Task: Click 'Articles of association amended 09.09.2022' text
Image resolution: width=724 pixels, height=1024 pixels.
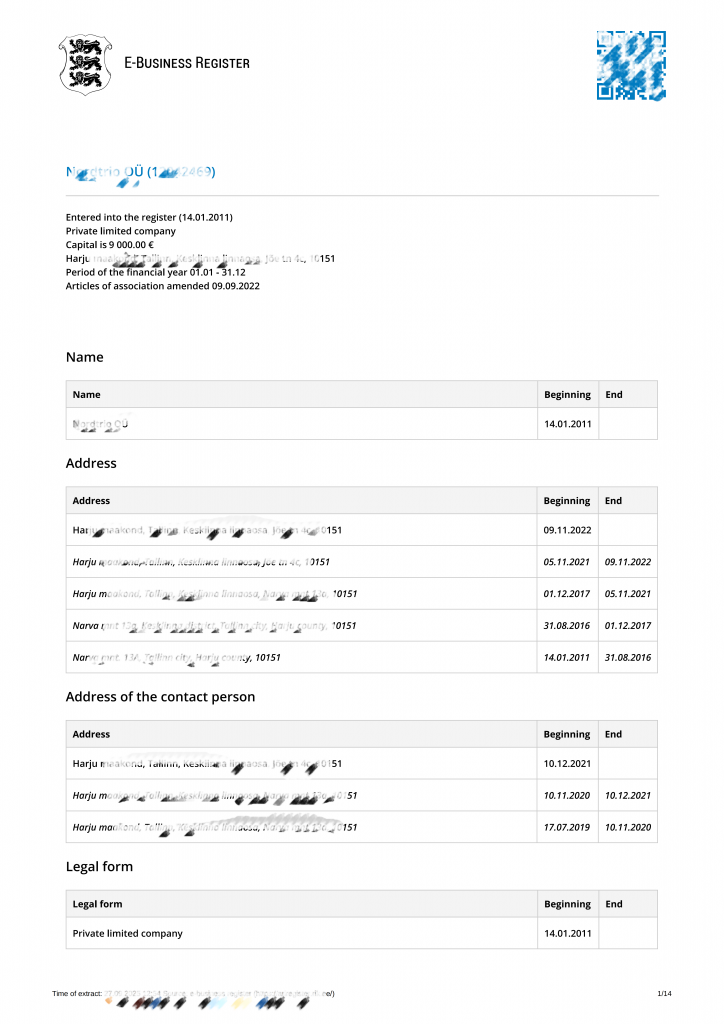Action: tap(163, 286)
